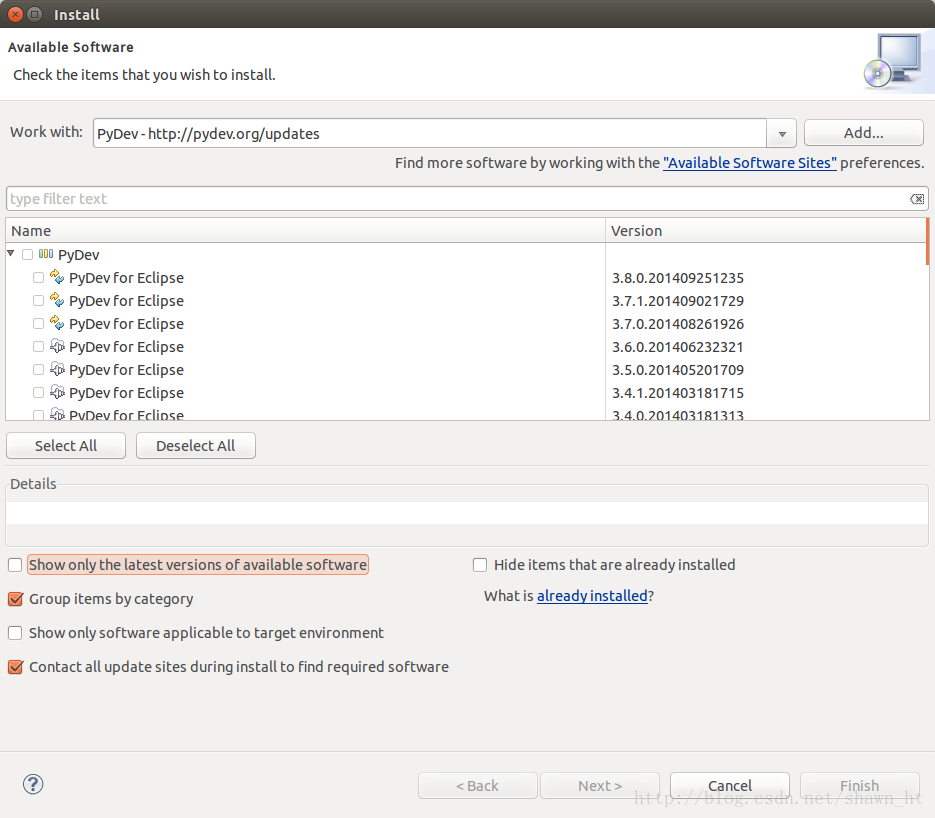Image resolution: width=935 pixels, height=818 pixels.
Task: Click the Cancel button
Action: (x=730, y=785)
